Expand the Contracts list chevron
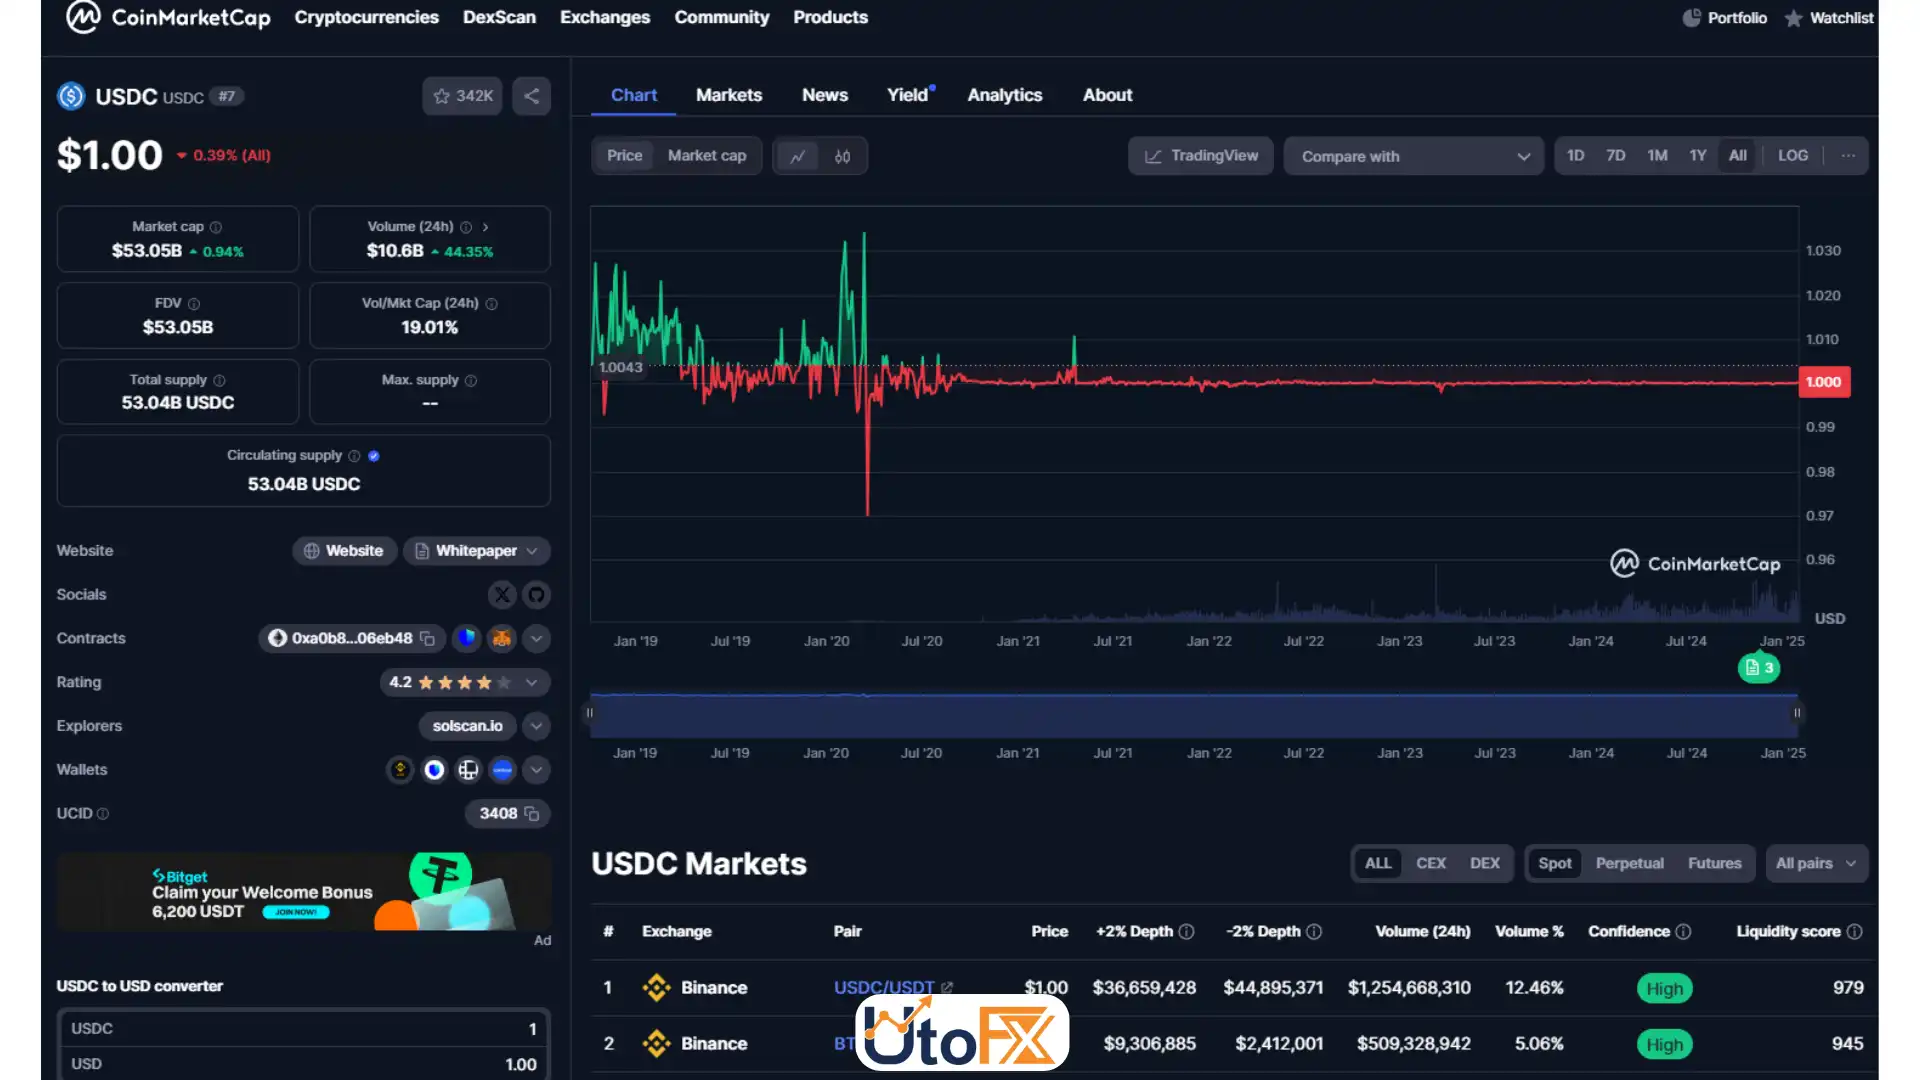1920x1080 pixels. [x=537, y=639]
